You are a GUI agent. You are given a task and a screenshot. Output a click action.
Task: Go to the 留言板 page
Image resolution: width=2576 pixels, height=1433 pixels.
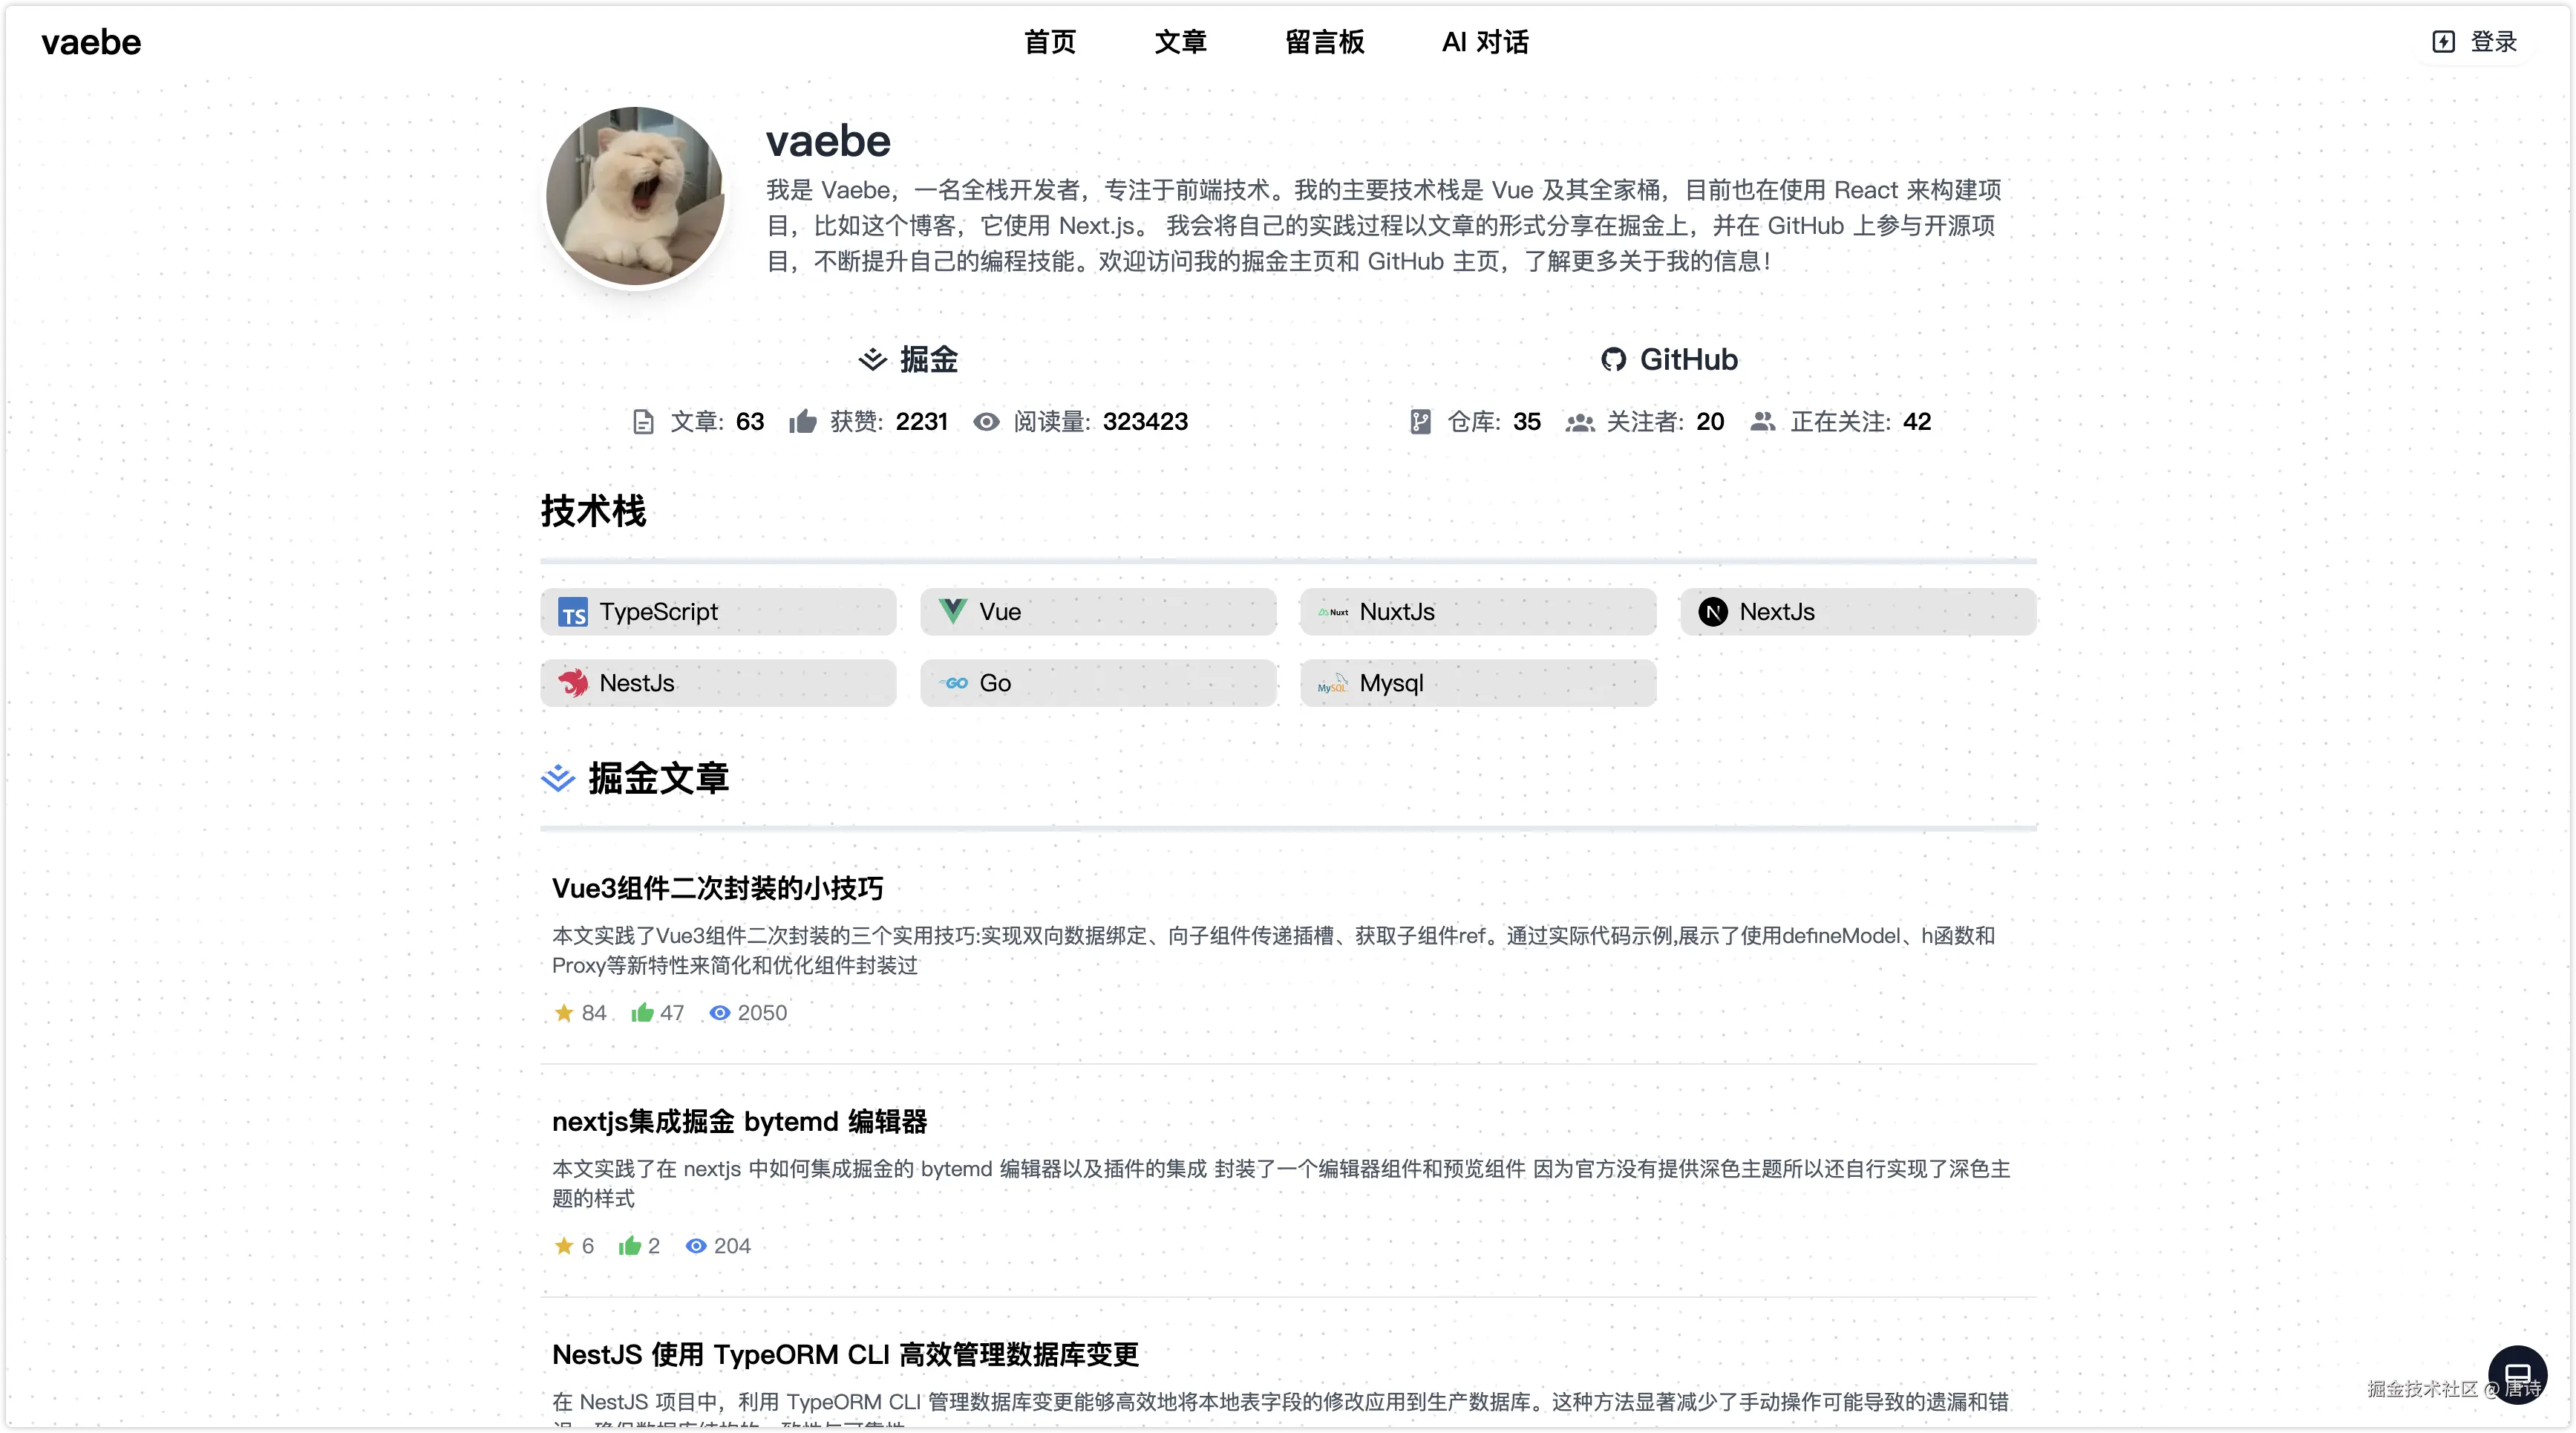[x=1324, y=42]
